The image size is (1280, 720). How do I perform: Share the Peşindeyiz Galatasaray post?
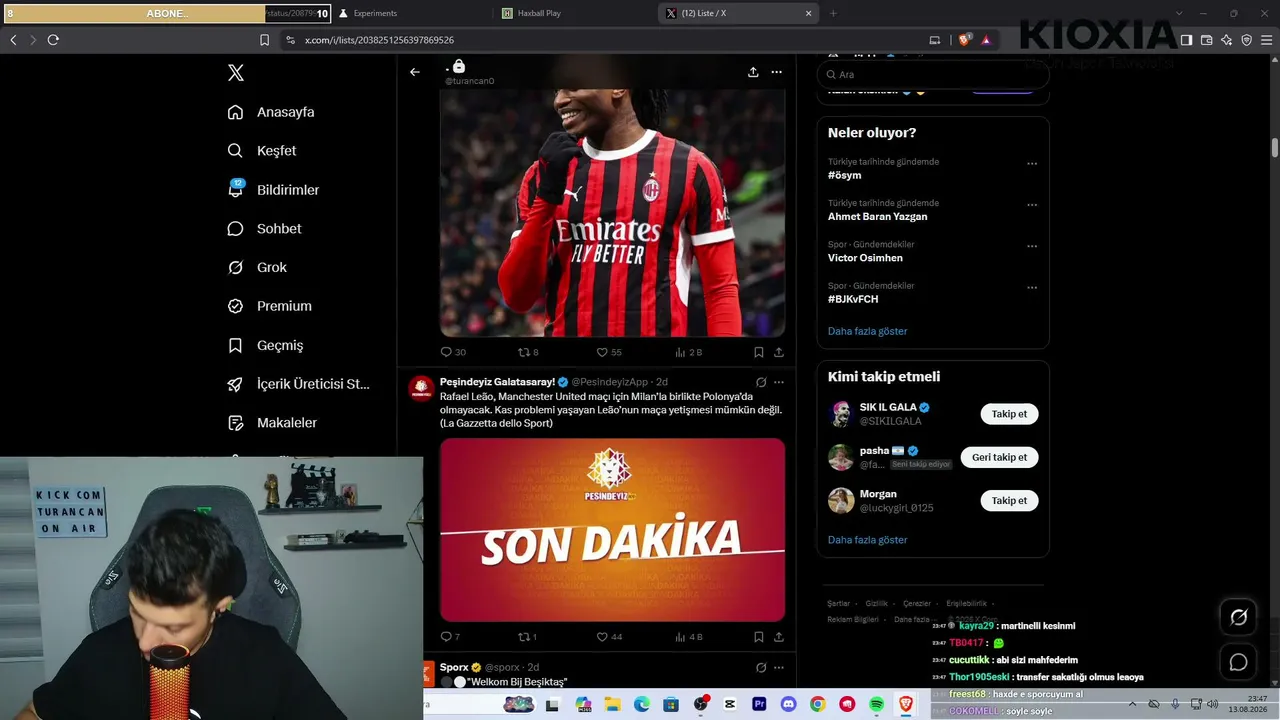[x=779, y=637]
